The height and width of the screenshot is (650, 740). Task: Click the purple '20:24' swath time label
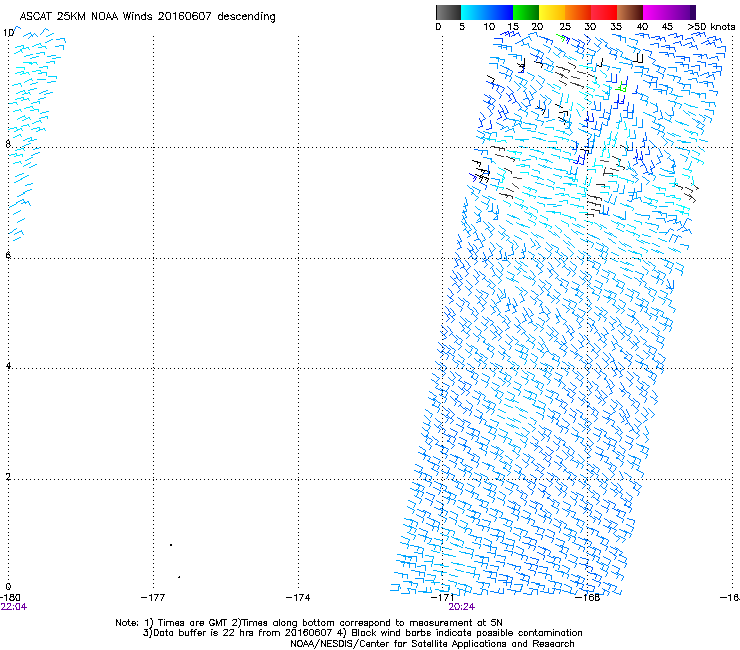[462, 607]
